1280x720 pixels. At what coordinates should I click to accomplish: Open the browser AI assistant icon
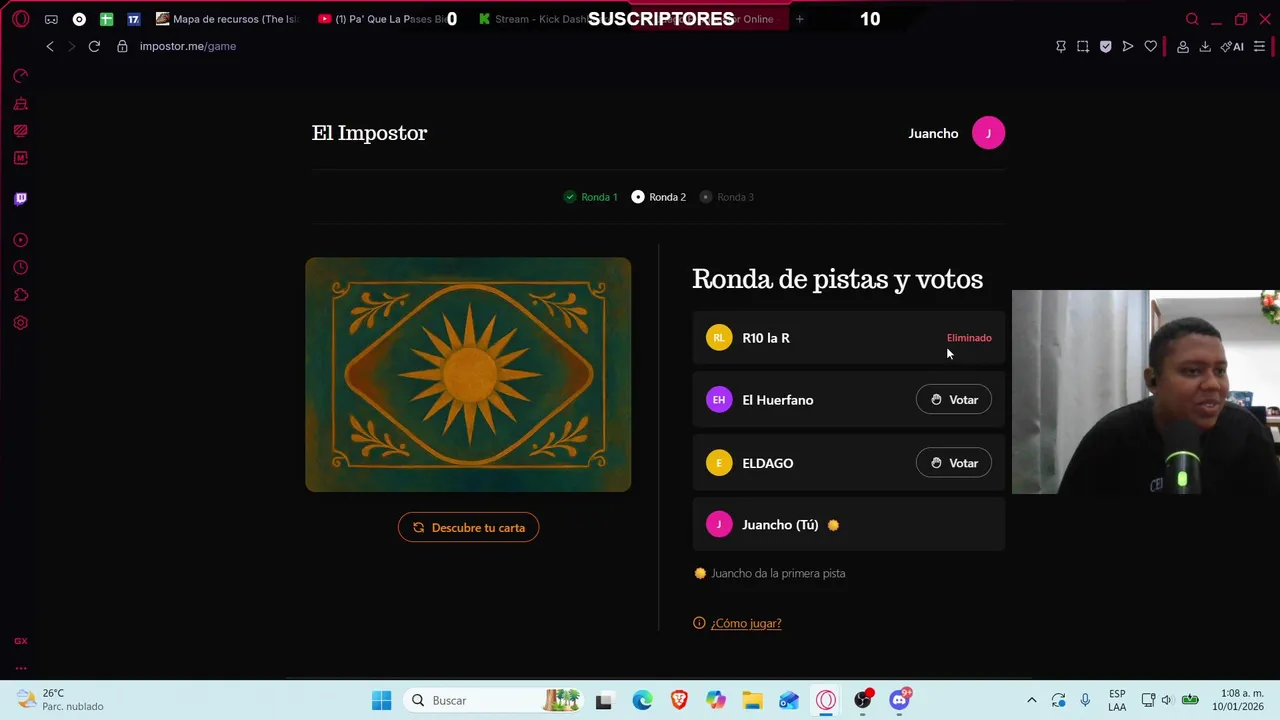click(1232, 46)
